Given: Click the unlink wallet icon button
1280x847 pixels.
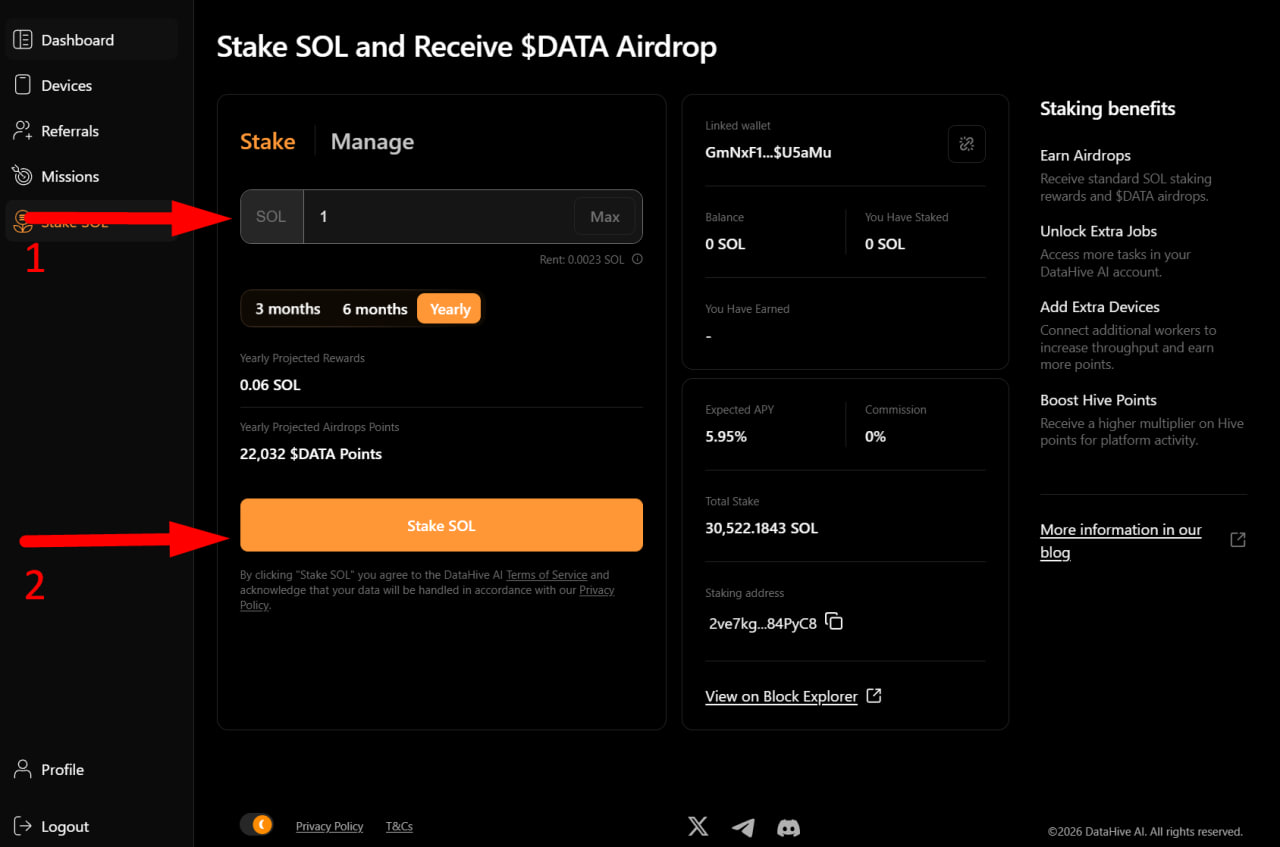Looking at the screenshot, I should click(x=966, y=144).
